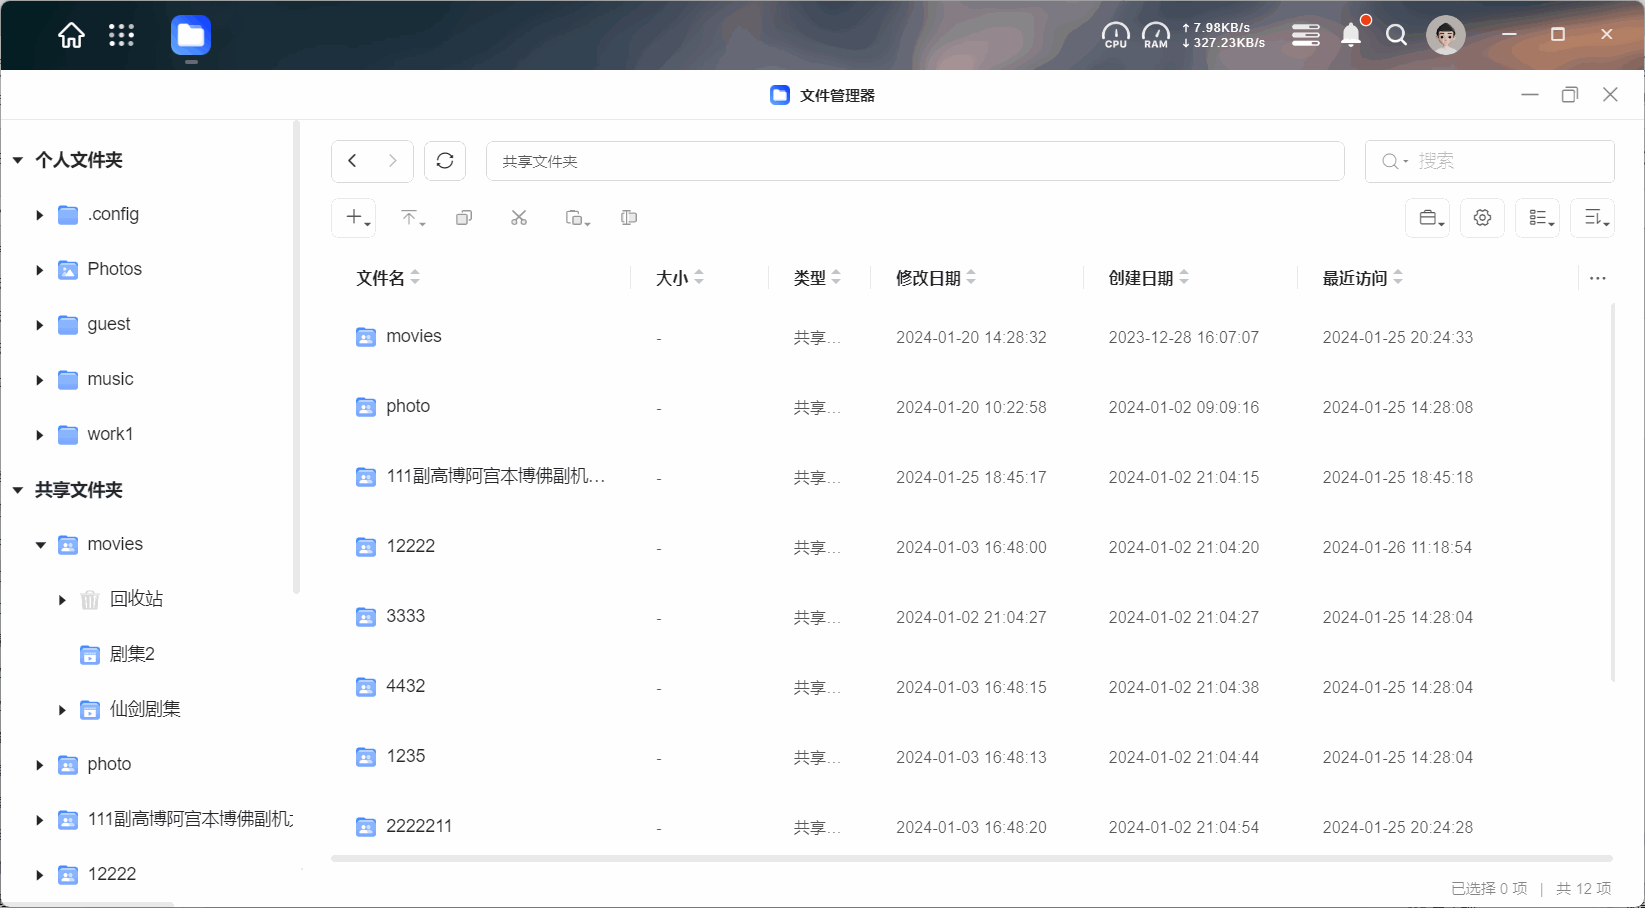This screenshot has width=1645, height=908.
Task: Click the cut scissors icon
Action: point(519,217)
